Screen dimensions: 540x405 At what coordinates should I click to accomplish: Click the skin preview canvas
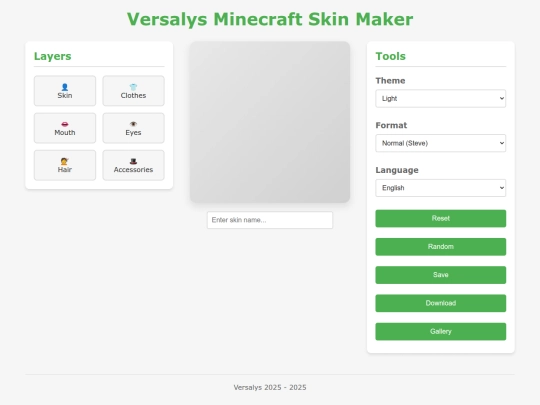(270, 122)
